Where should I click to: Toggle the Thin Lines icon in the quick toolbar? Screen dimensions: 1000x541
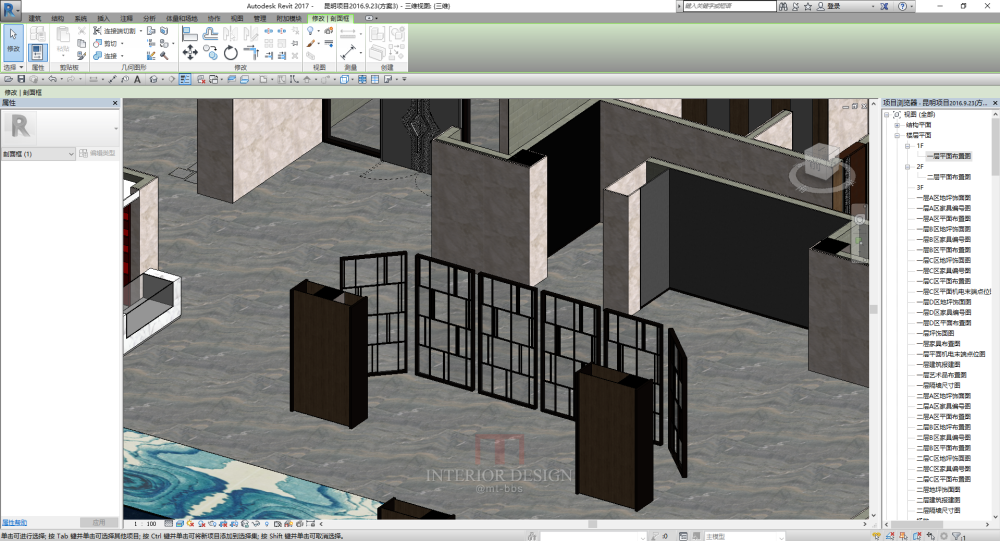[186, 79]
